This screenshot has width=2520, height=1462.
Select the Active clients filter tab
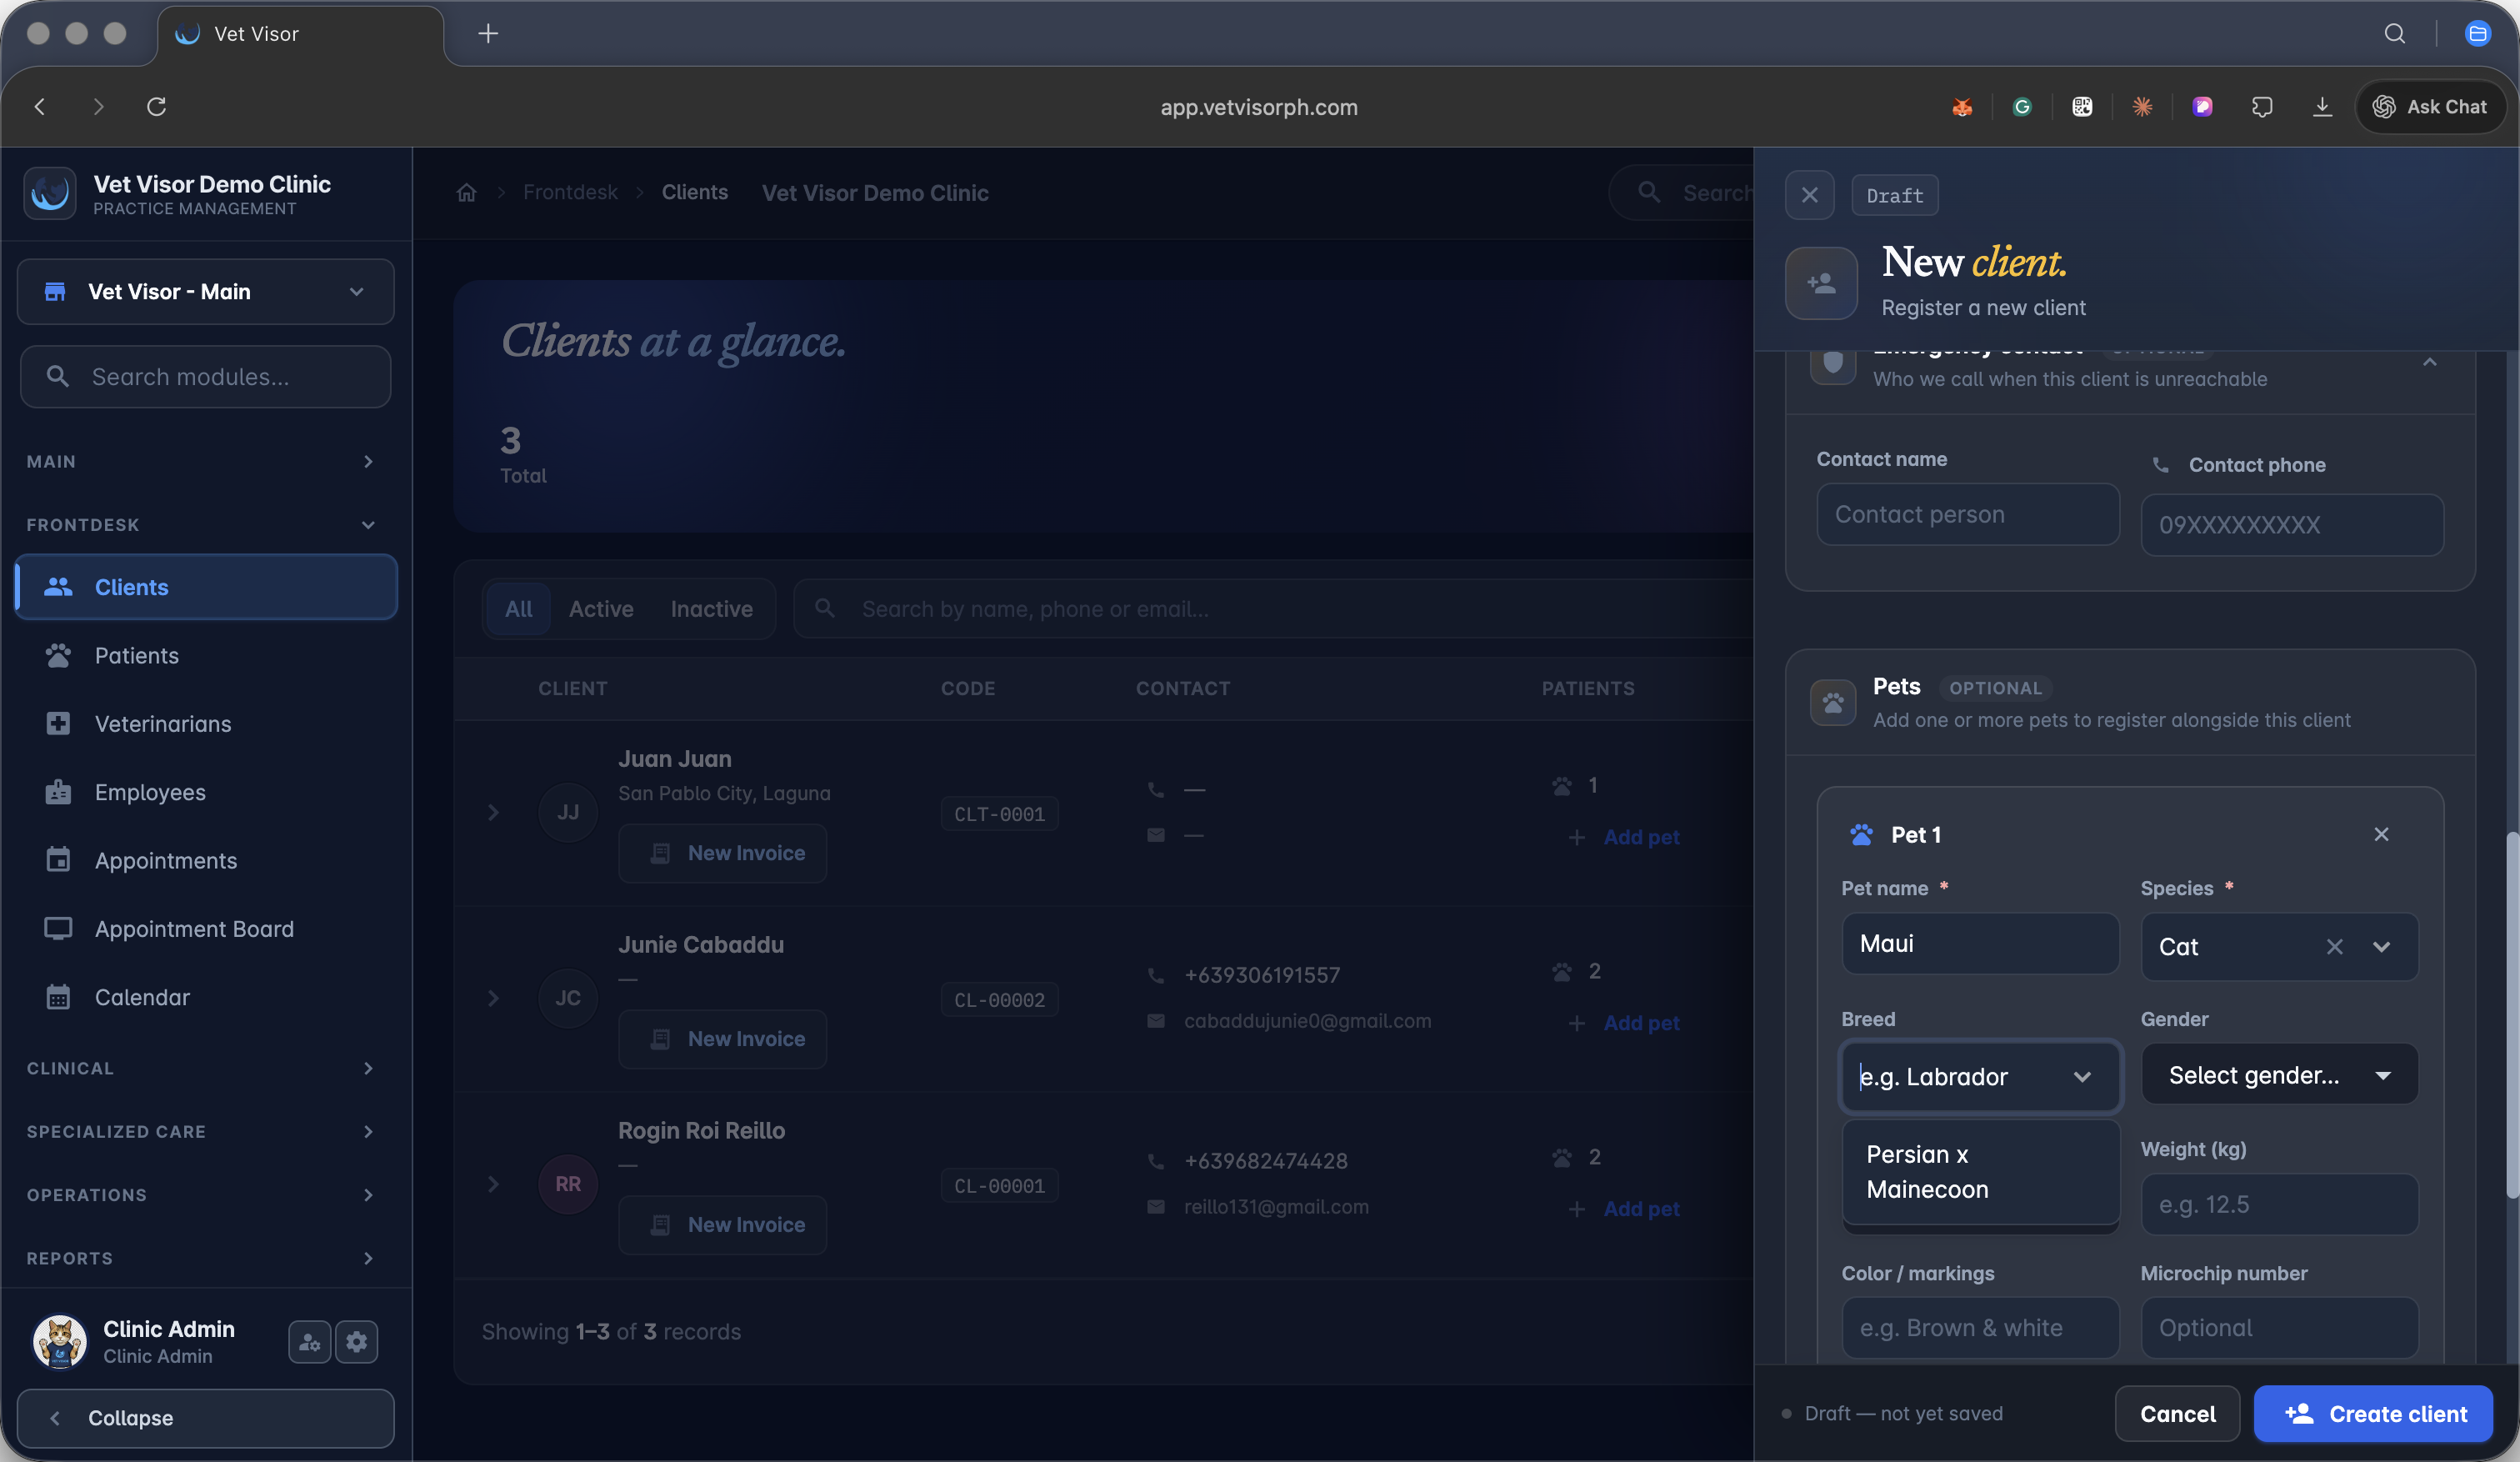[601, 609]
